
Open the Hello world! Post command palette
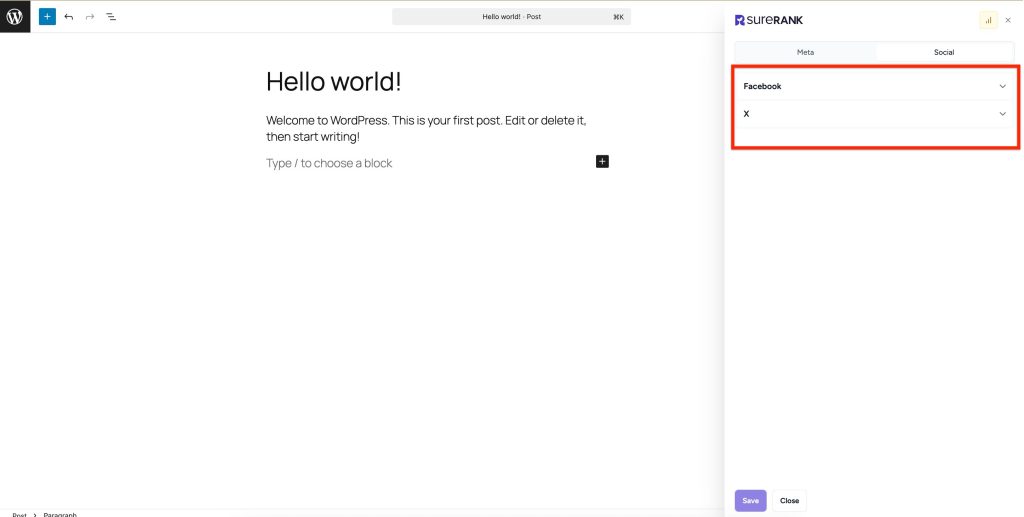(511, 17)
